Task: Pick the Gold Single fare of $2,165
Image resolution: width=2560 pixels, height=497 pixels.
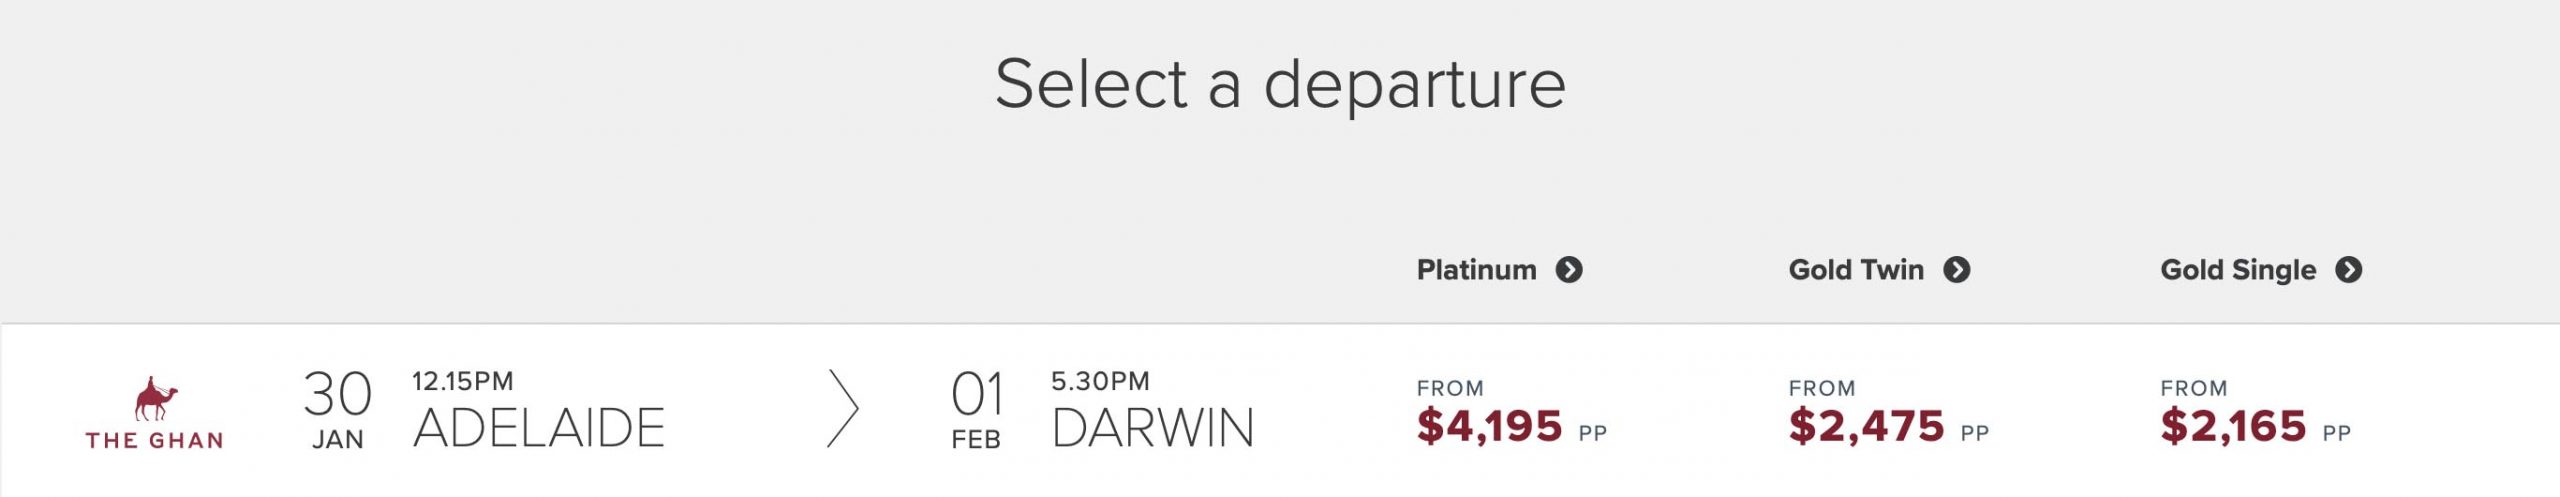Action: point(2233,427)
